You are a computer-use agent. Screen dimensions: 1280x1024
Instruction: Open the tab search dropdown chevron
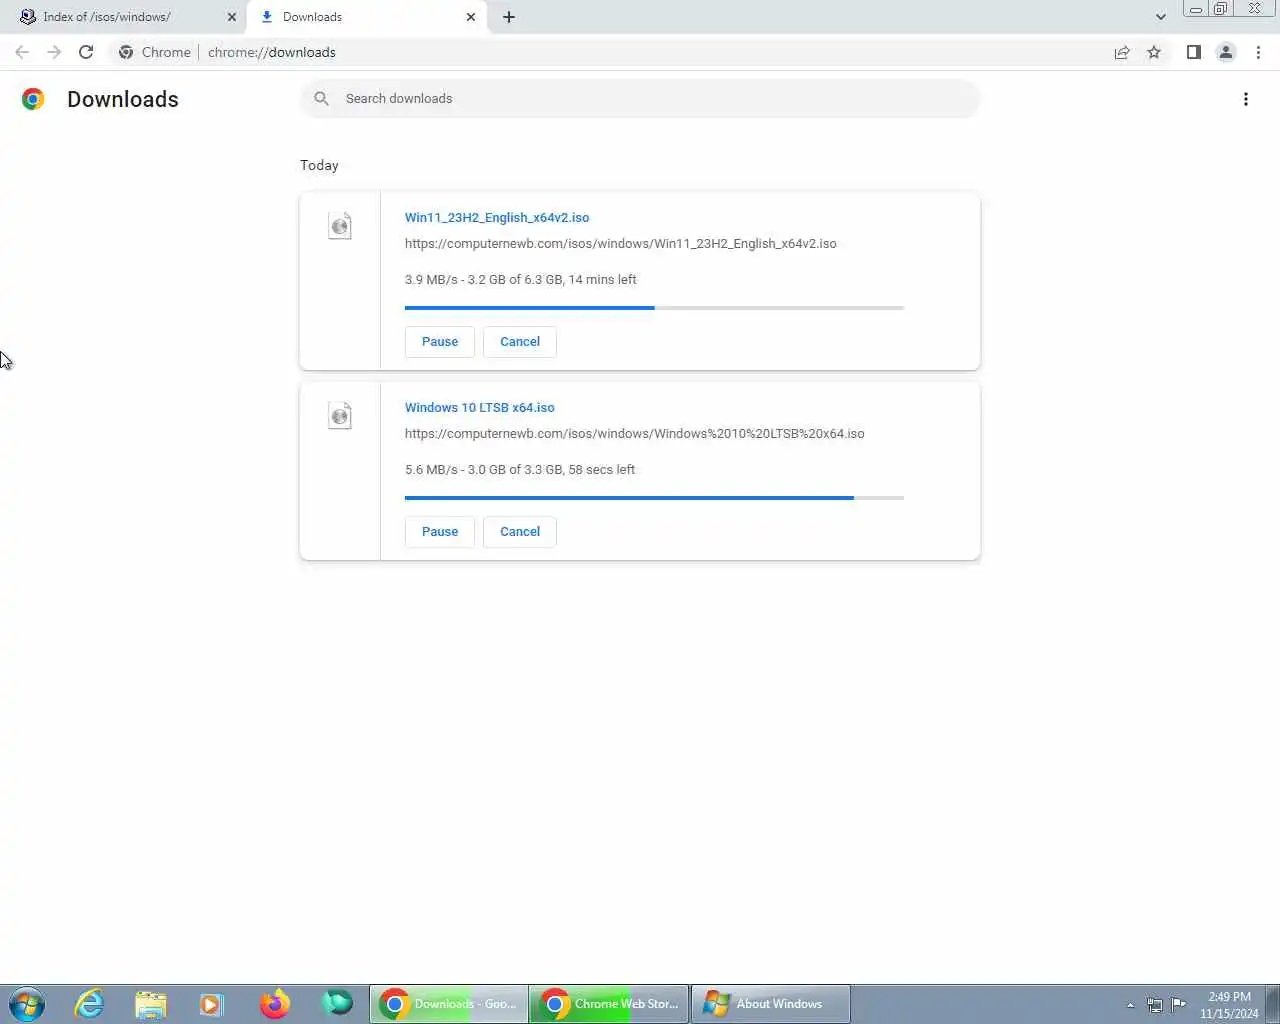pos(1160,17)
